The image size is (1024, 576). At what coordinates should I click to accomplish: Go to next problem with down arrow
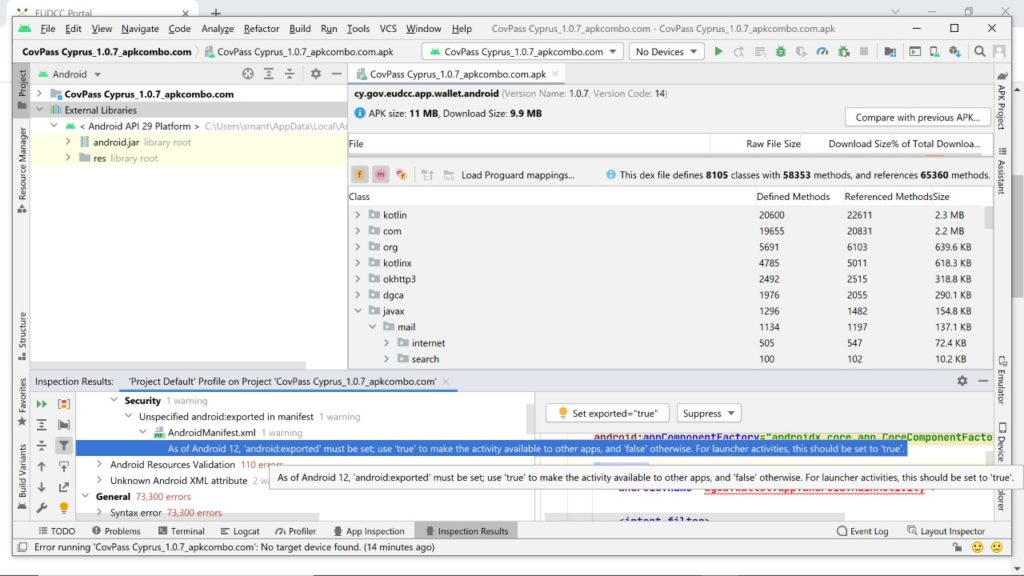pyautogui.click(x=42, y=487)
